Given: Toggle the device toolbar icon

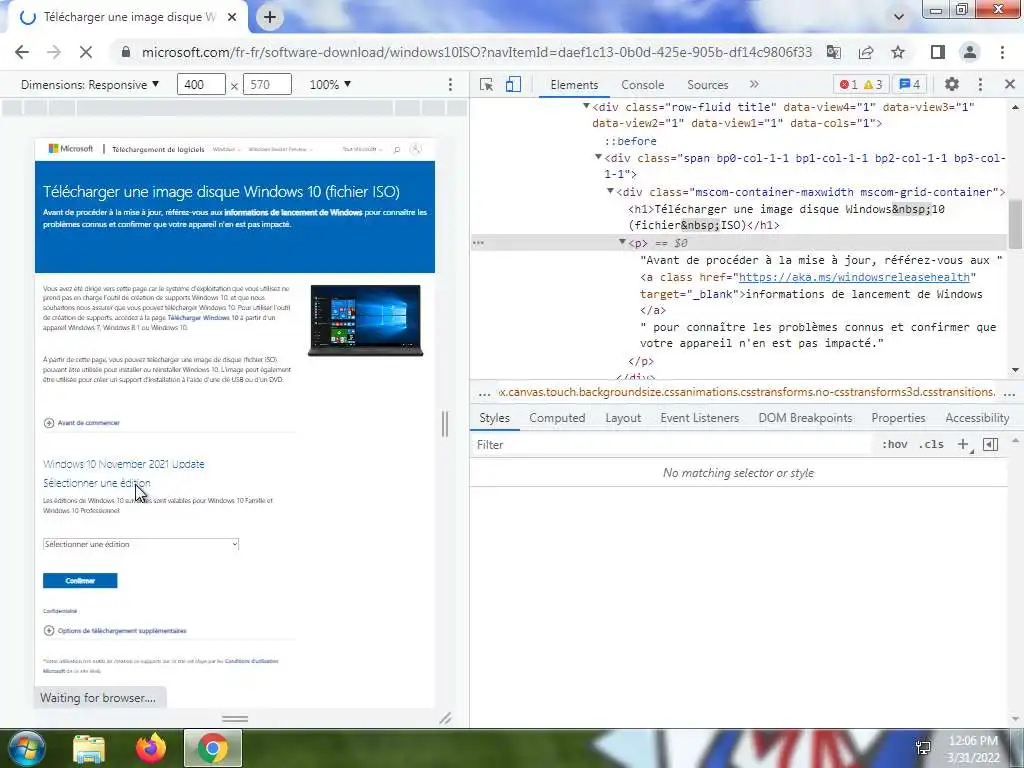Looking at the screenshot, I should pos(513,84).
